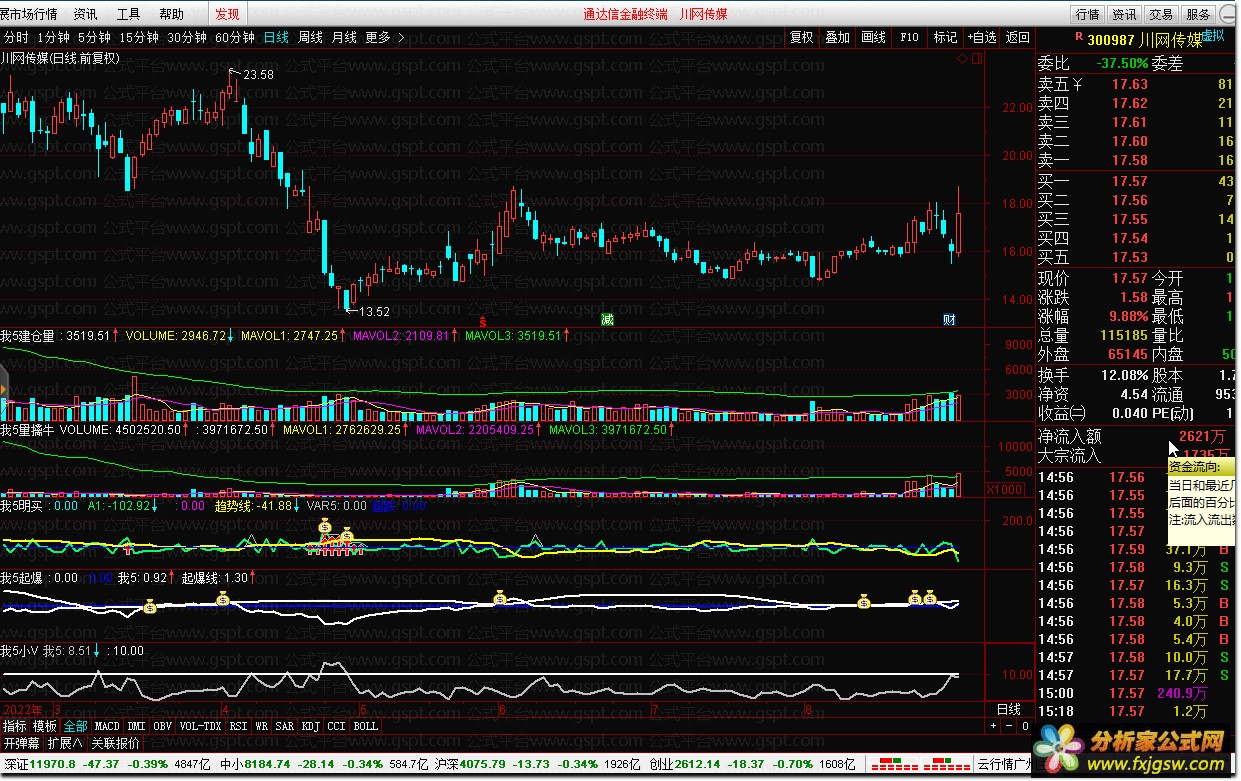
Task: Open the 画线 drawing tools
Action: point(874,37)
